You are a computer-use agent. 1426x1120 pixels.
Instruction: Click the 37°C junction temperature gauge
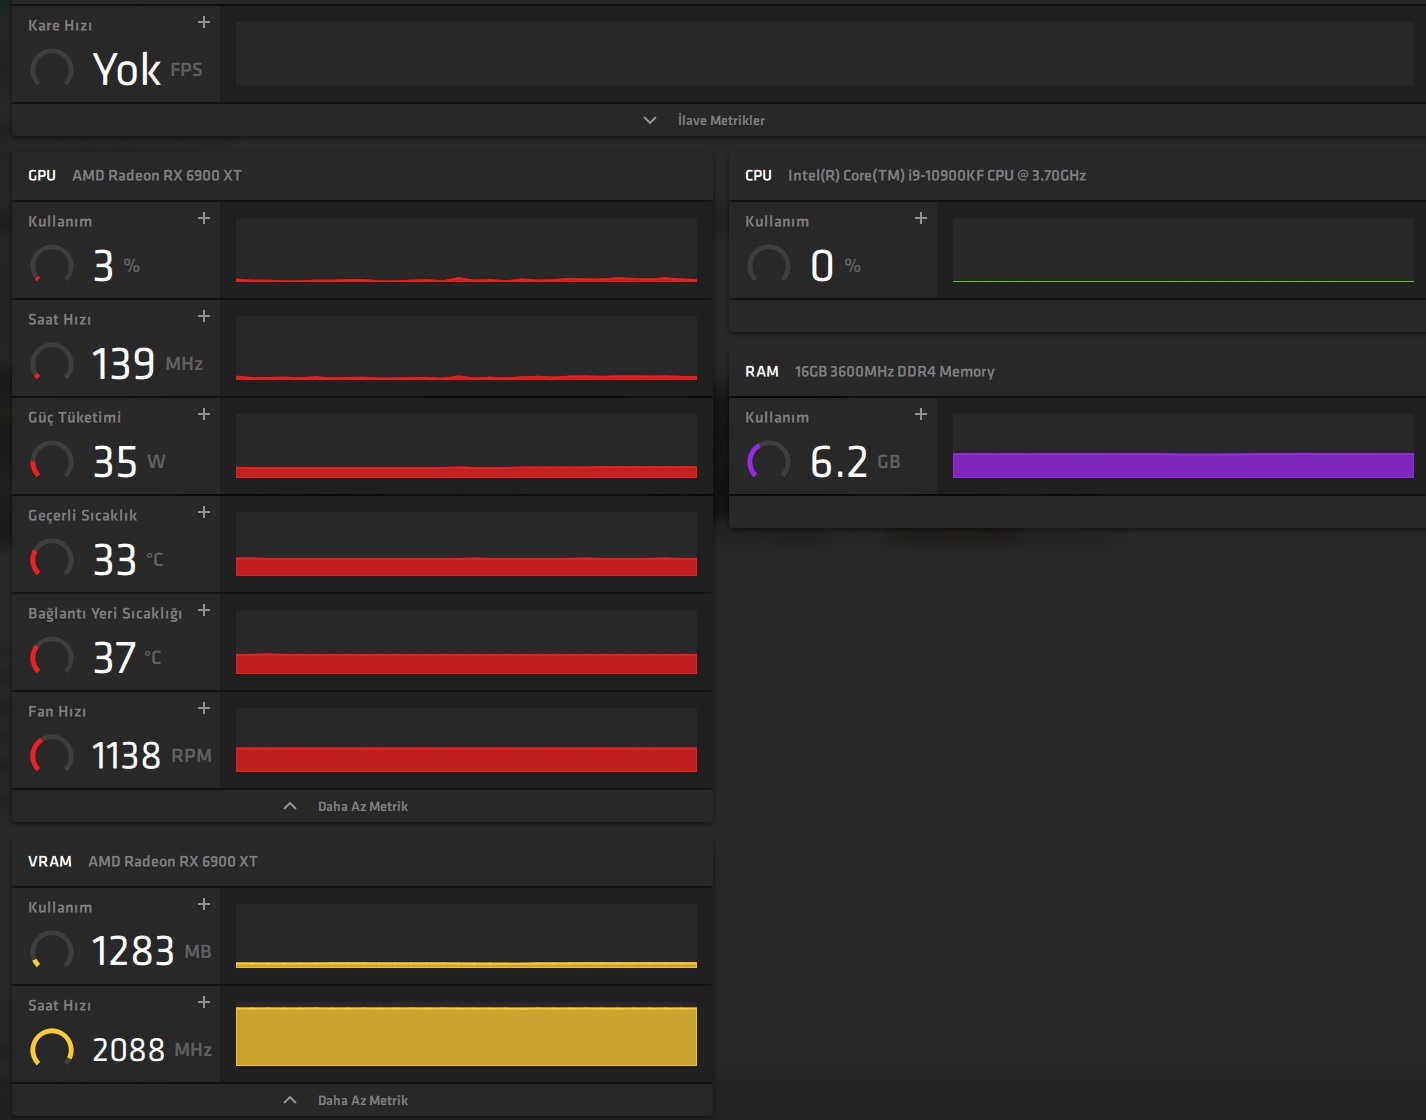52,658
